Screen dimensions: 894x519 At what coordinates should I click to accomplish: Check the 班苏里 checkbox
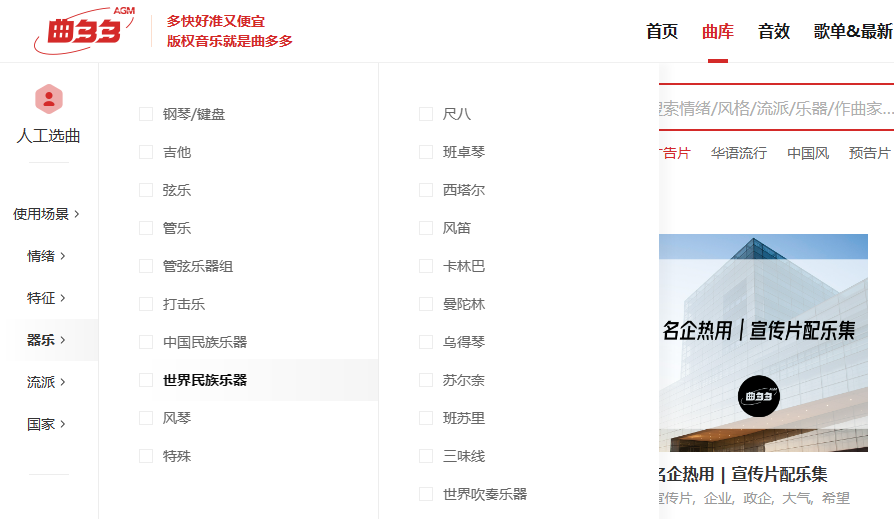tap(426, 418)
